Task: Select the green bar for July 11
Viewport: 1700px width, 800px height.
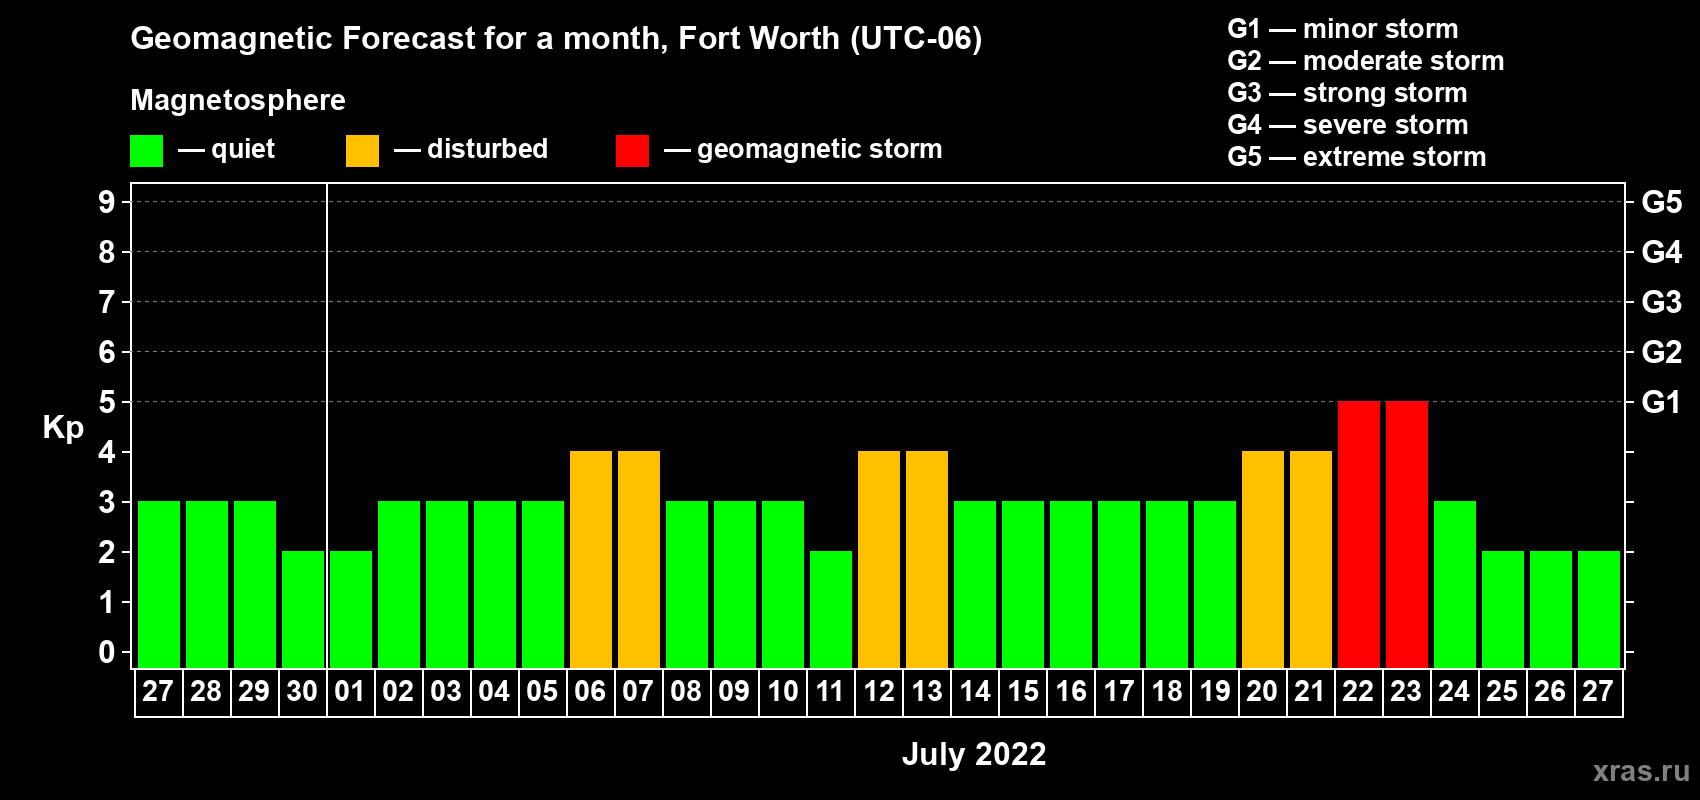Action: [x=830, y=610]
